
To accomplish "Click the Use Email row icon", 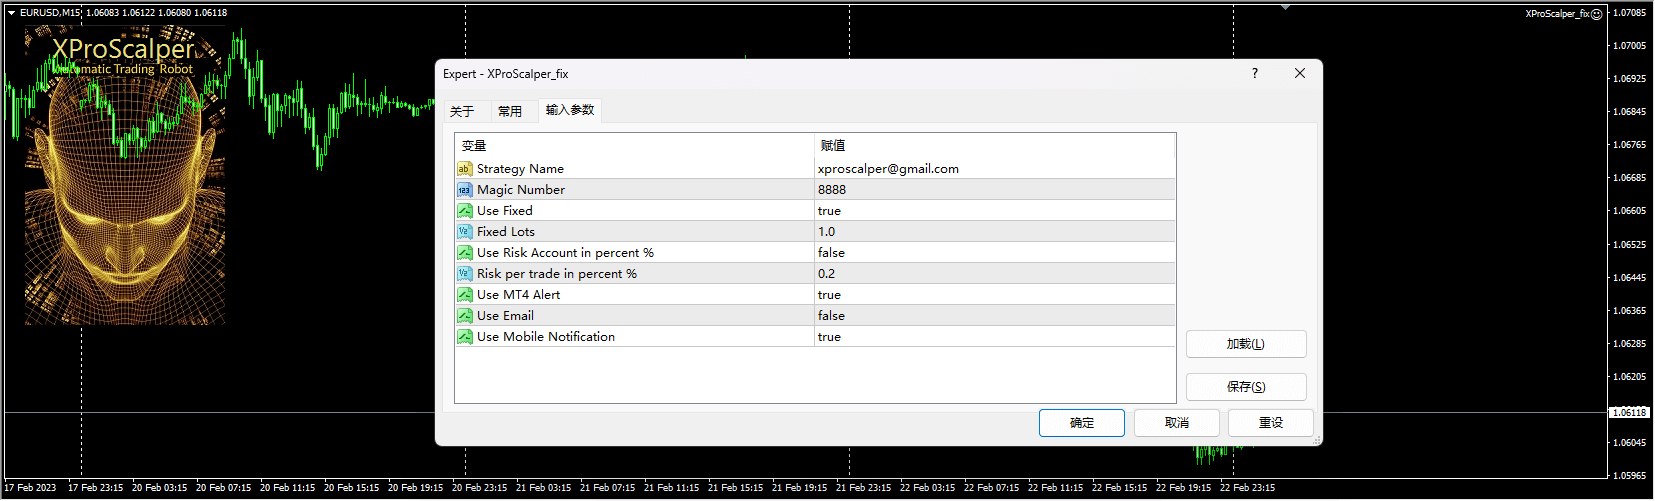I will 465,316.
